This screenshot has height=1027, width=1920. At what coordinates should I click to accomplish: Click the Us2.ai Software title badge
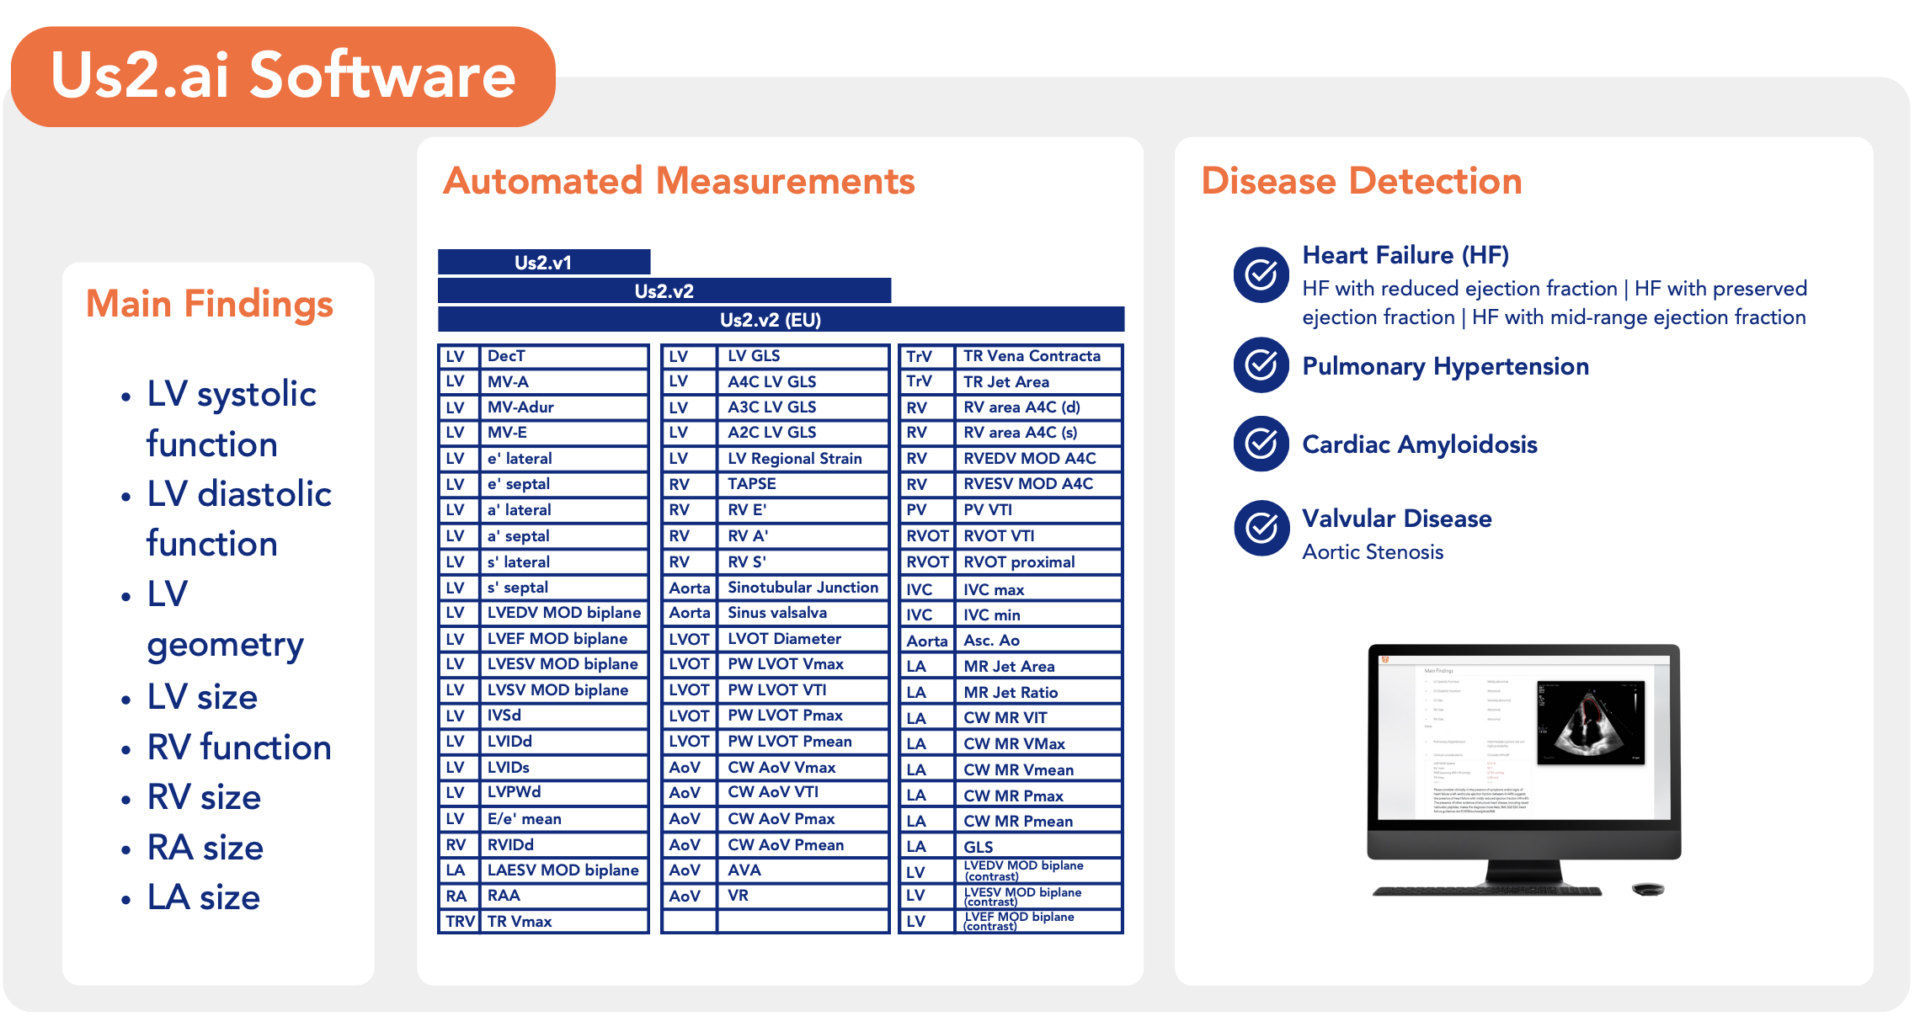(x=283, y=76)
